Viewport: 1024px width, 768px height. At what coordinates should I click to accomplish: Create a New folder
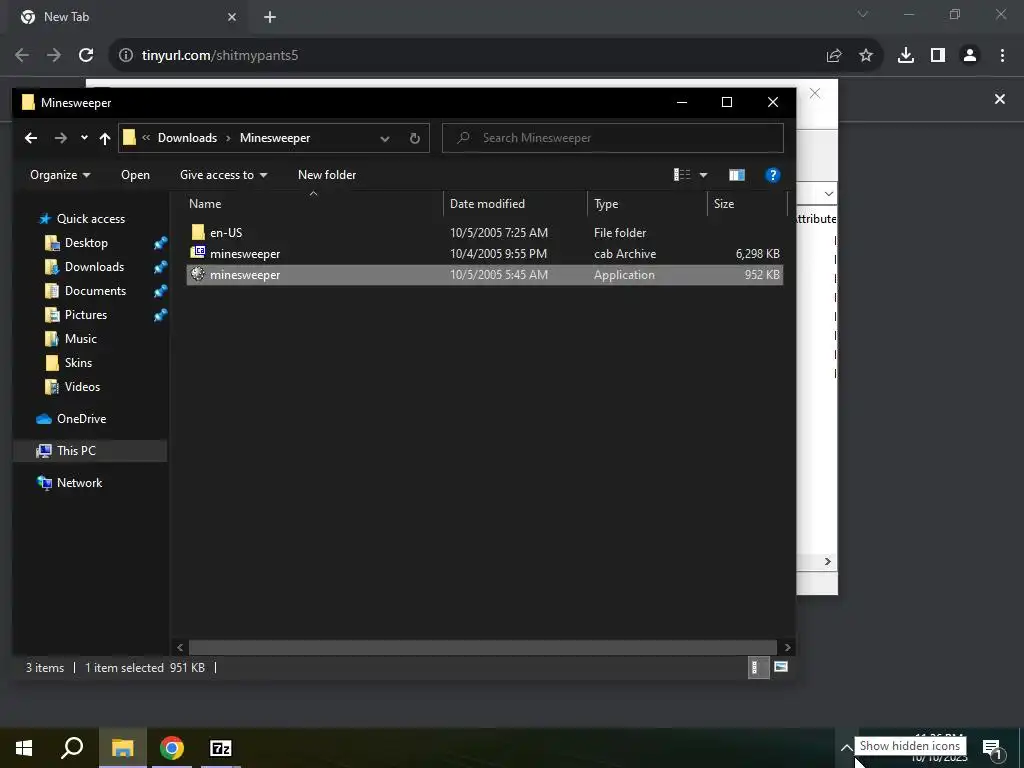tap(327, 175)
